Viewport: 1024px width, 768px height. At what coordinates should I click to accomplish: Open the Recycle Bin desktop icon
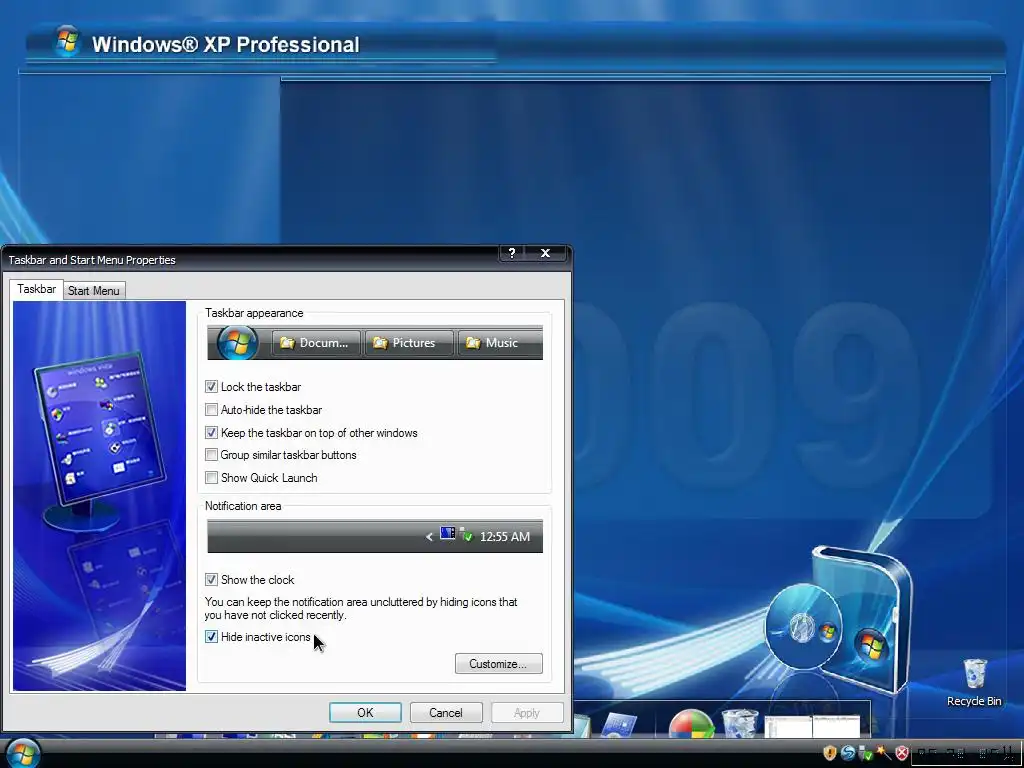[974, 682]
